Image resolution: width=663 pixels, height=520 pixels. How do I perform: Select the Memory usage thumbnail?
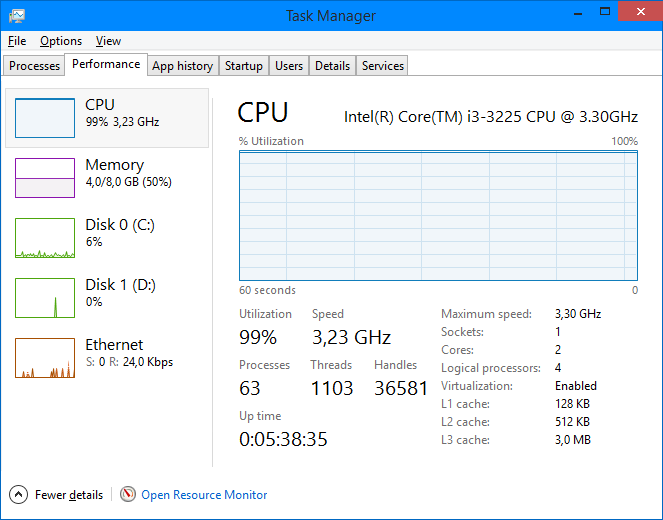pos(45,178)
